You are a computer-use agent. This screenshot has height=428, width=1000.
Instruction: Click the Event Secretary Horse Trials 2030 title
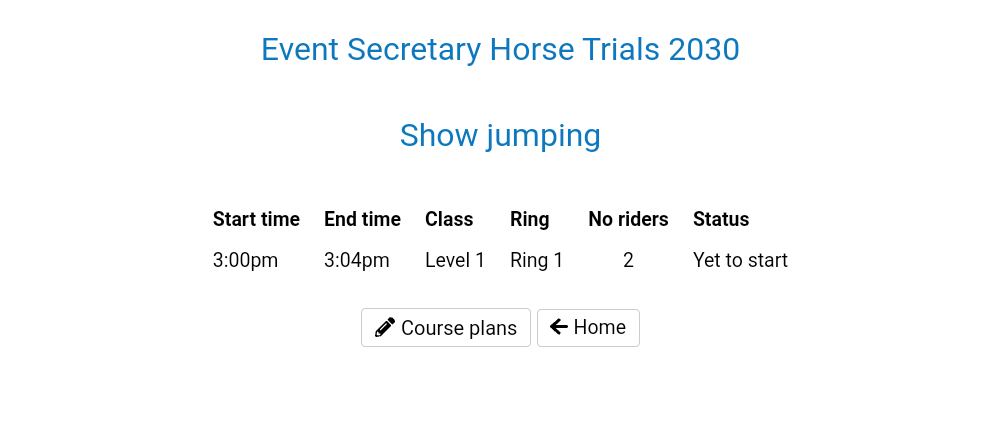click(500, 49)
